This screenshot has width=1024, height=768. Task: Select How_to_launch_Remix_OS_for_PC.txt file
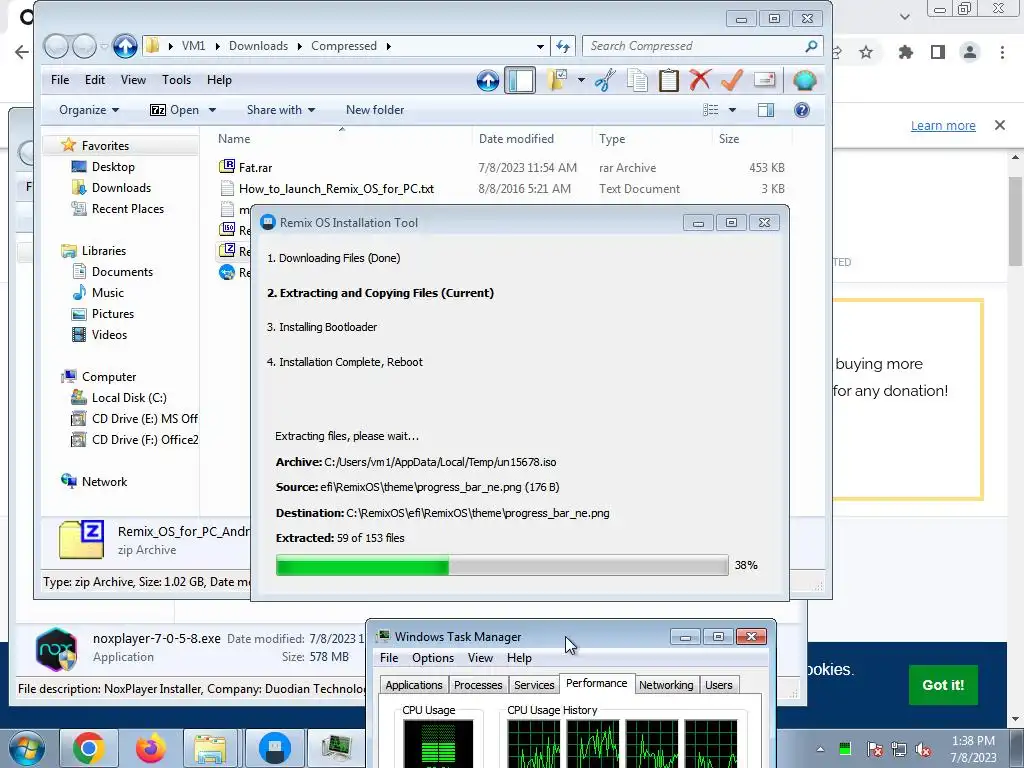pos(336,189)
